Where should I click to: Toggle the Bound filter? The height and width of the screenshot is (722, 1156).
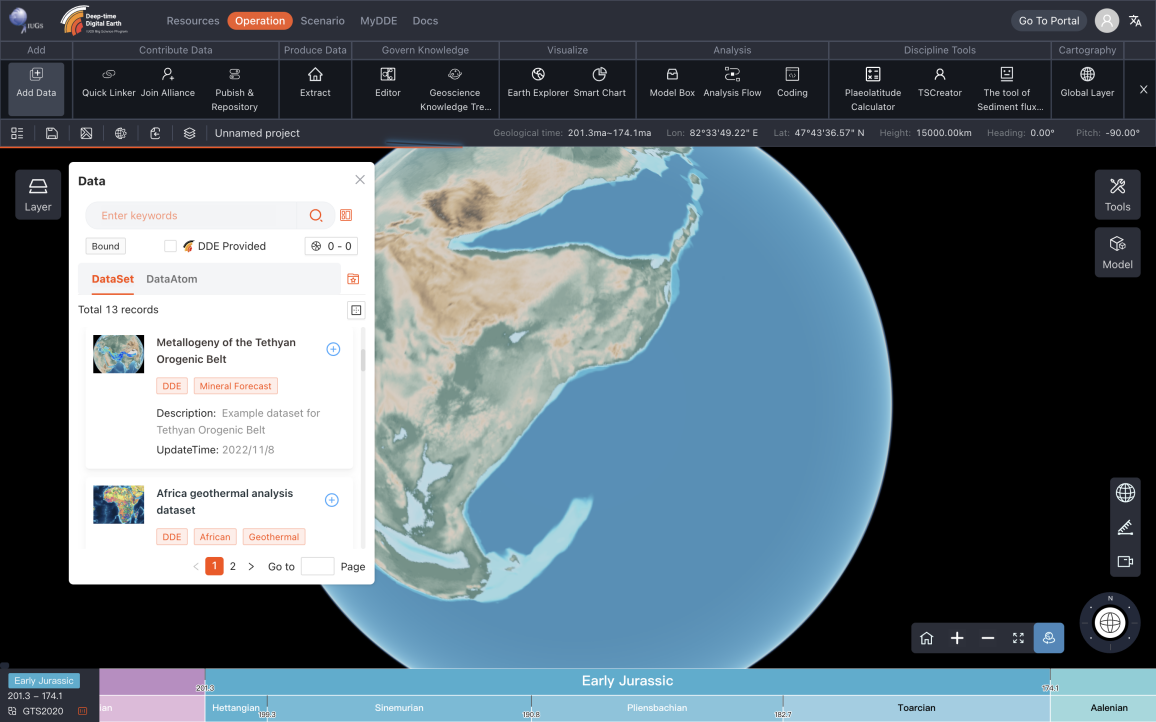[105, 246]
